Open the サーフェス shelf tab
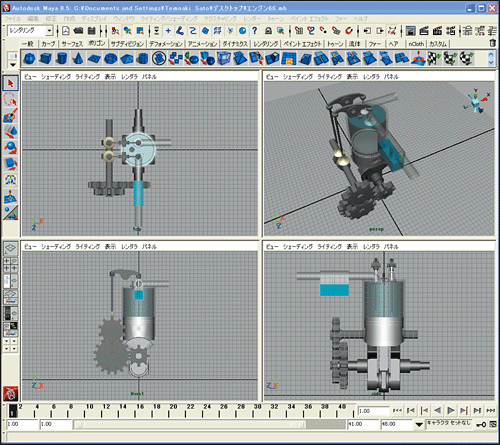This screenshot has height=445, width=500. coord(72,44)
